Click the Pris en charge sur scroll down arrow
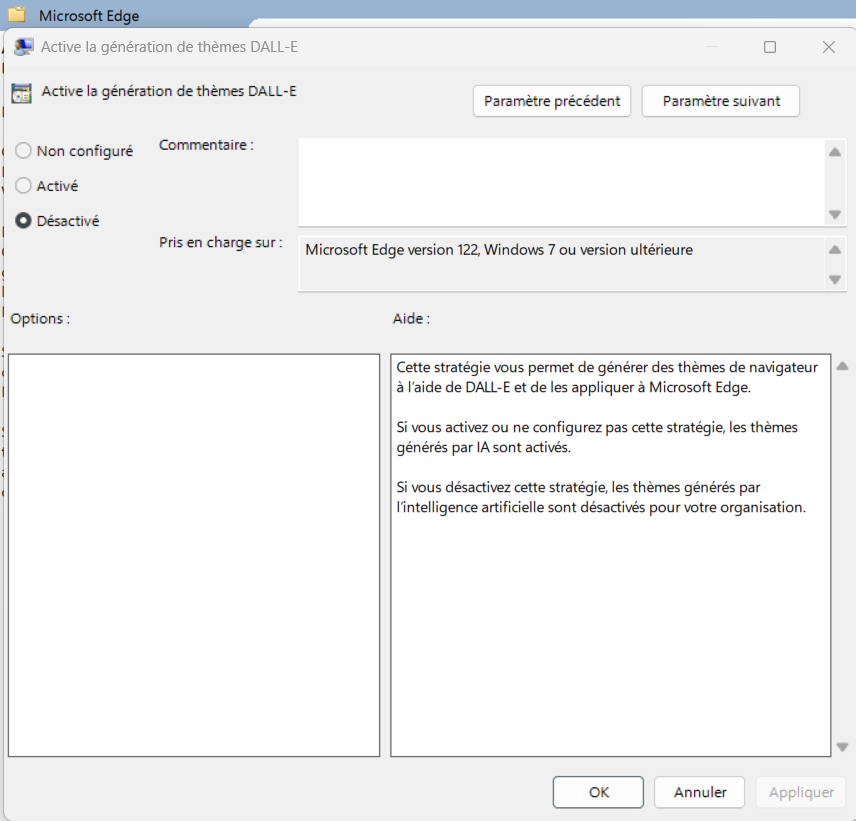This screenshot has height=821, width=856. coord(835,279)
